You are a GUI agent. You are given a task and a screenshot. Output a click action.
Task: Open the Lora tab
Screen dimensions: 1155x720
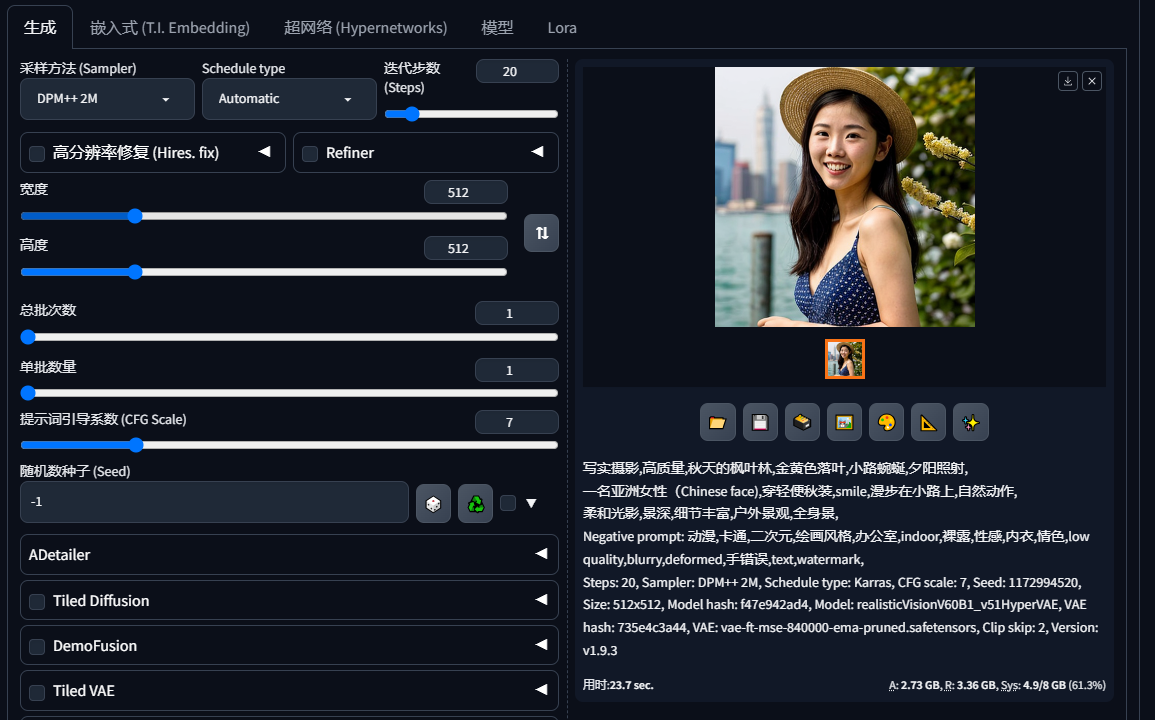pyautogui.click(x=561, y=27)
